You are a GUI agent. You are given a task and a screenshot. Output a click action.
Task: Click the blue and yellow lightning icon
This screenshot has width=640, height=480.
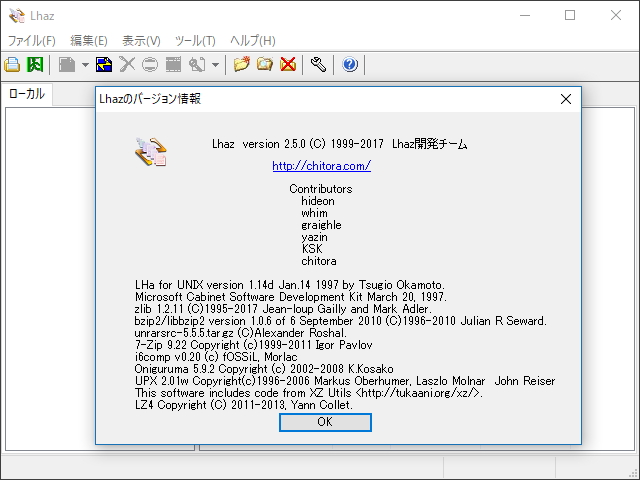click(x=104, y=64)
